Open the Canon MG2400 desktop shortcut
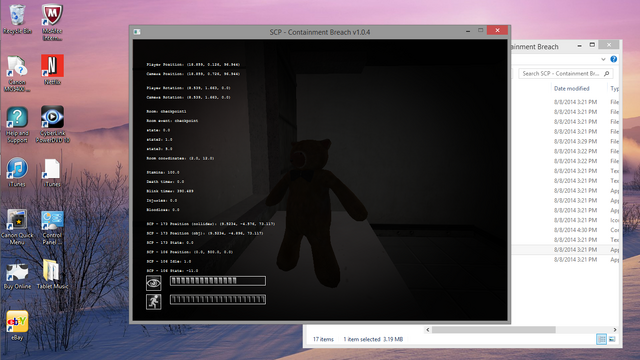The width and height of the screenshot is (640, 360). click(x=17, y=73)
